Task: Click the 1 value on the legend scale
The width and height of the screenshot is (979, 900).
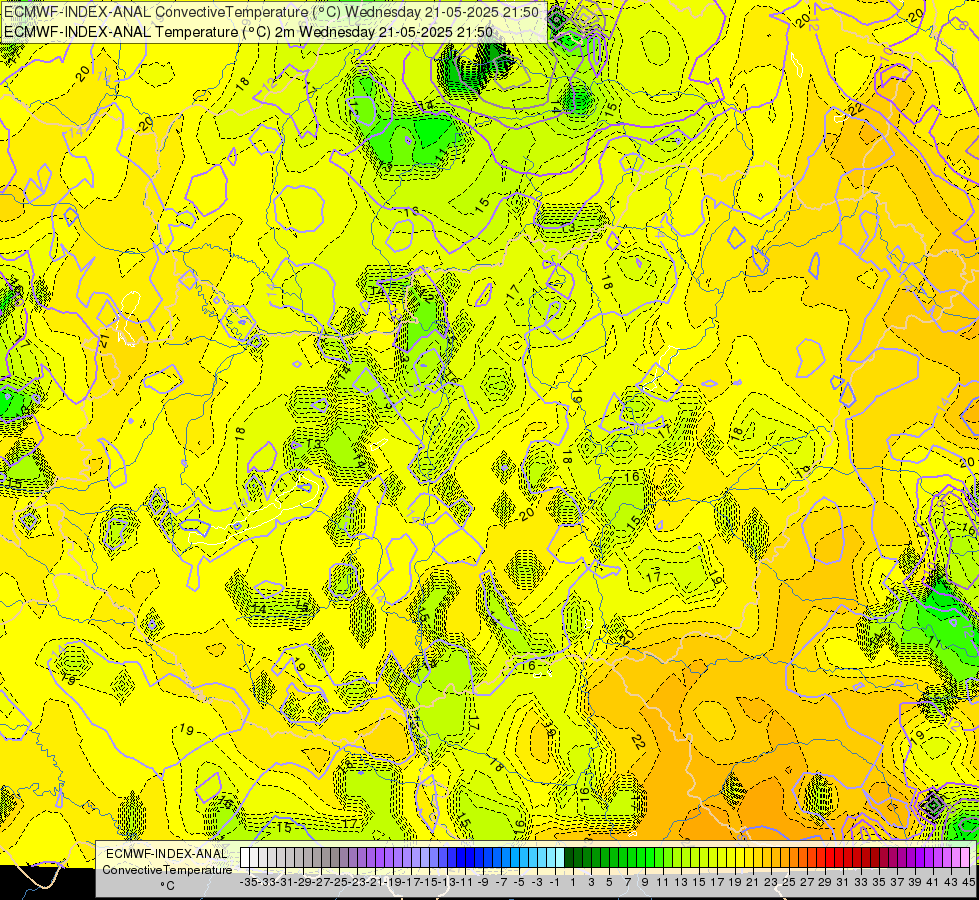Action: coord(573,882)
